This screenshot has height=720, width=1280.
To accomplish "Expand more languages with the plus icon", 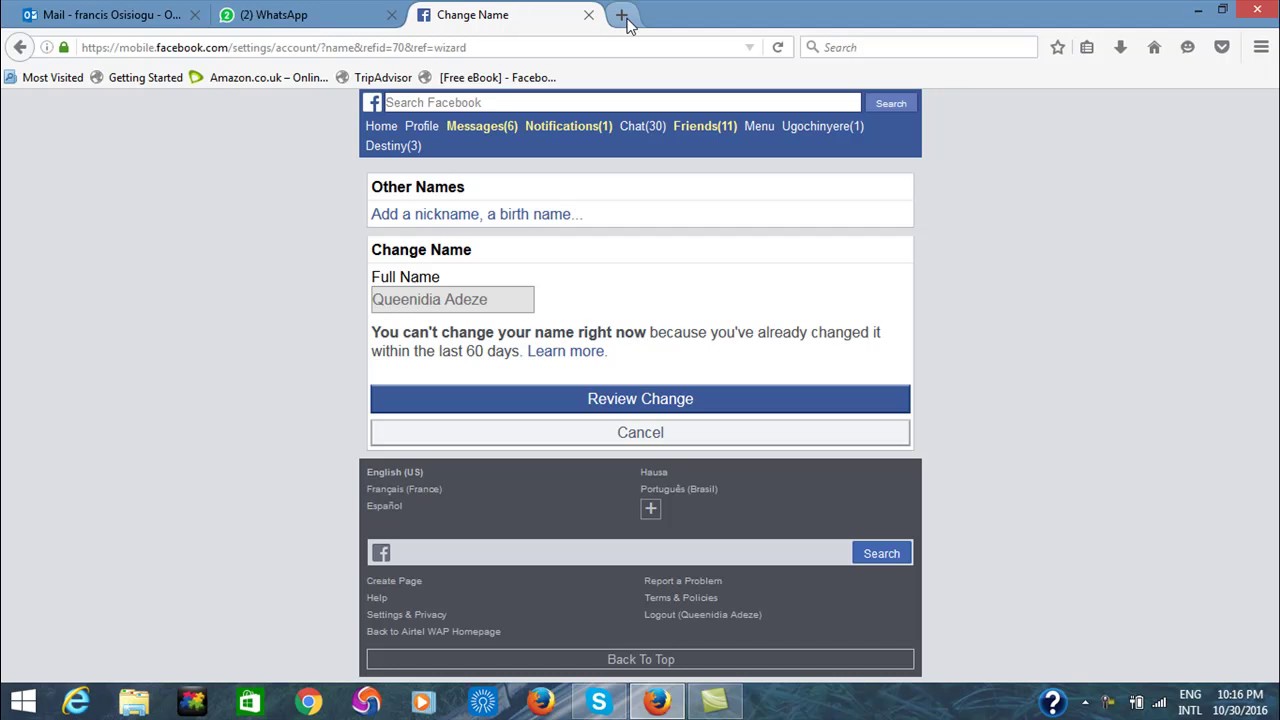I will tap(650, 509).
